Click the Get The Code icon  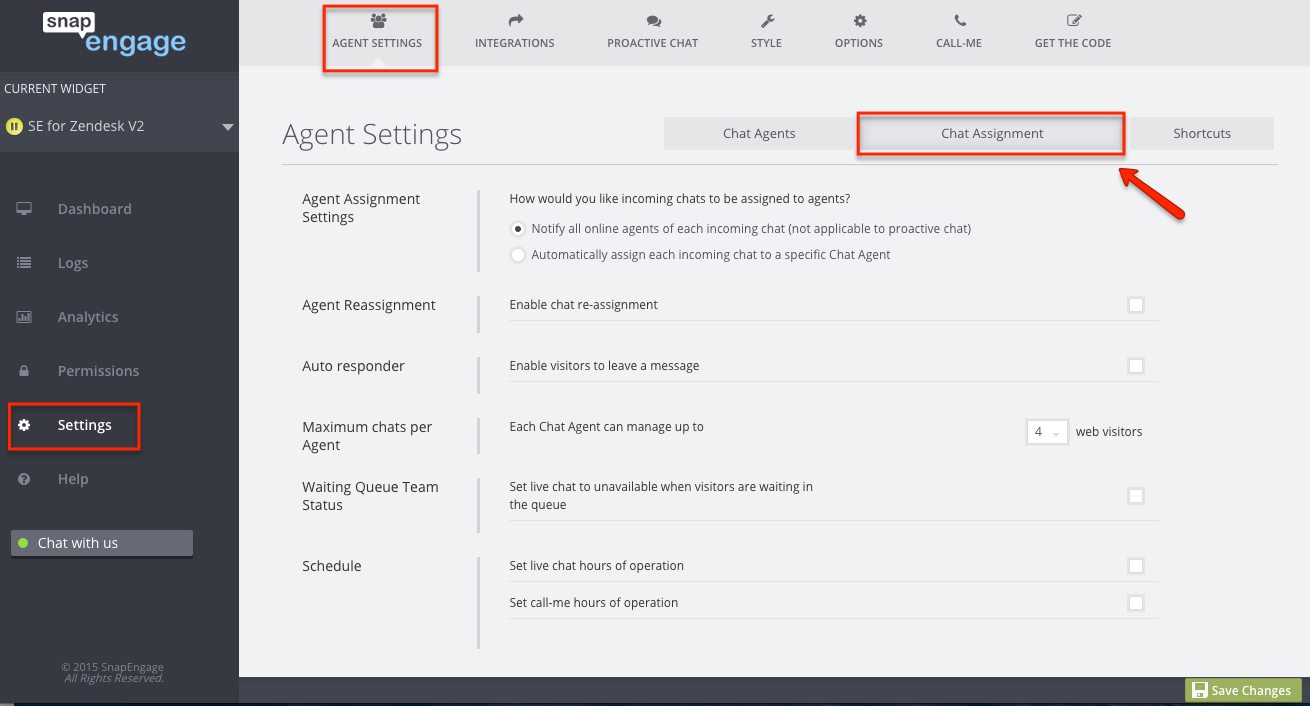[x=1072, y=18]
